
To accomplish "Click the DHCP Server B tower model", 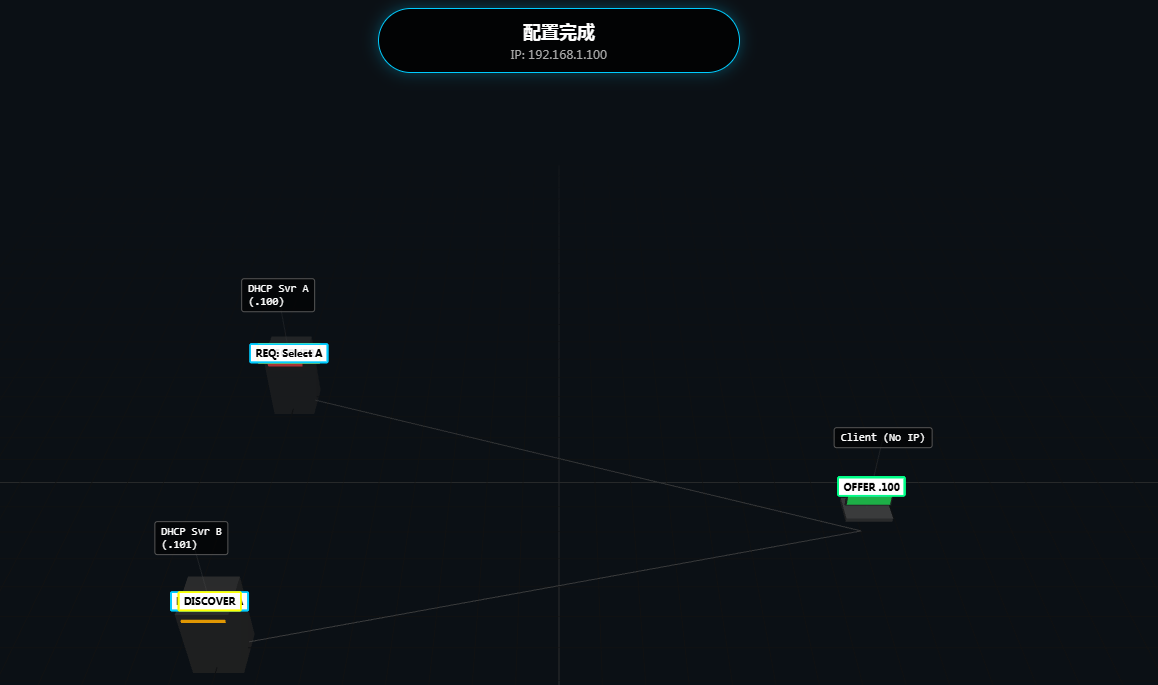I will (x=216, y=645).
